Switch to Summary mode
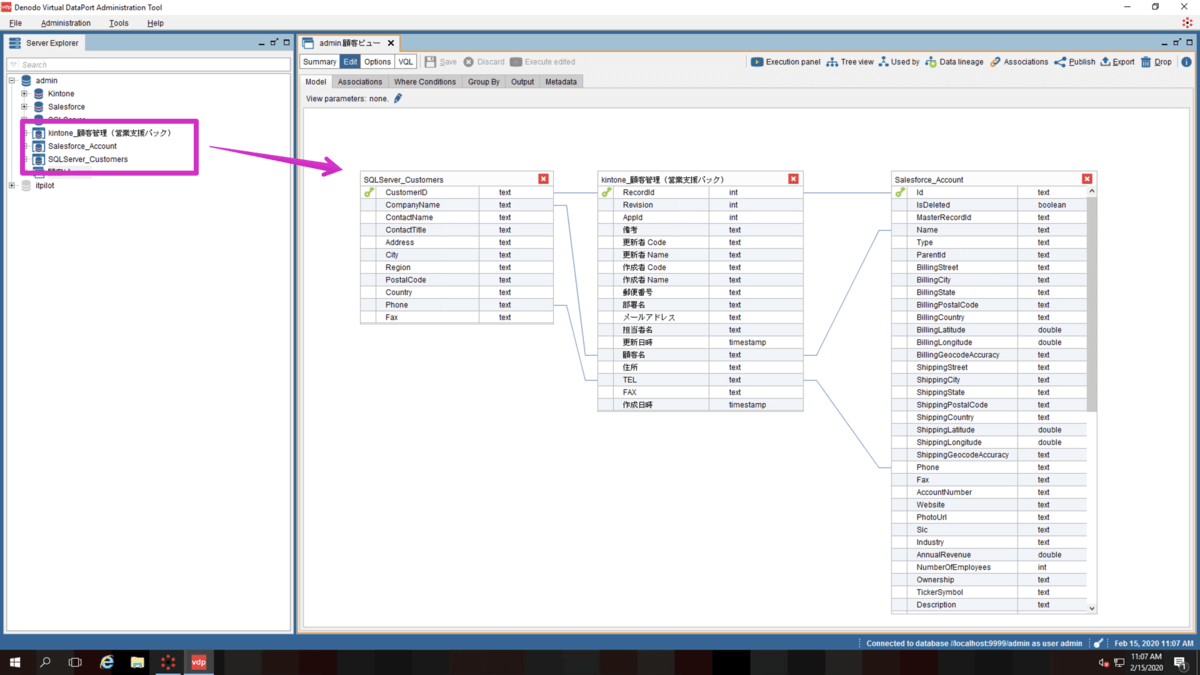Viewport: 1200px width, 675px height. pos(319,62)
